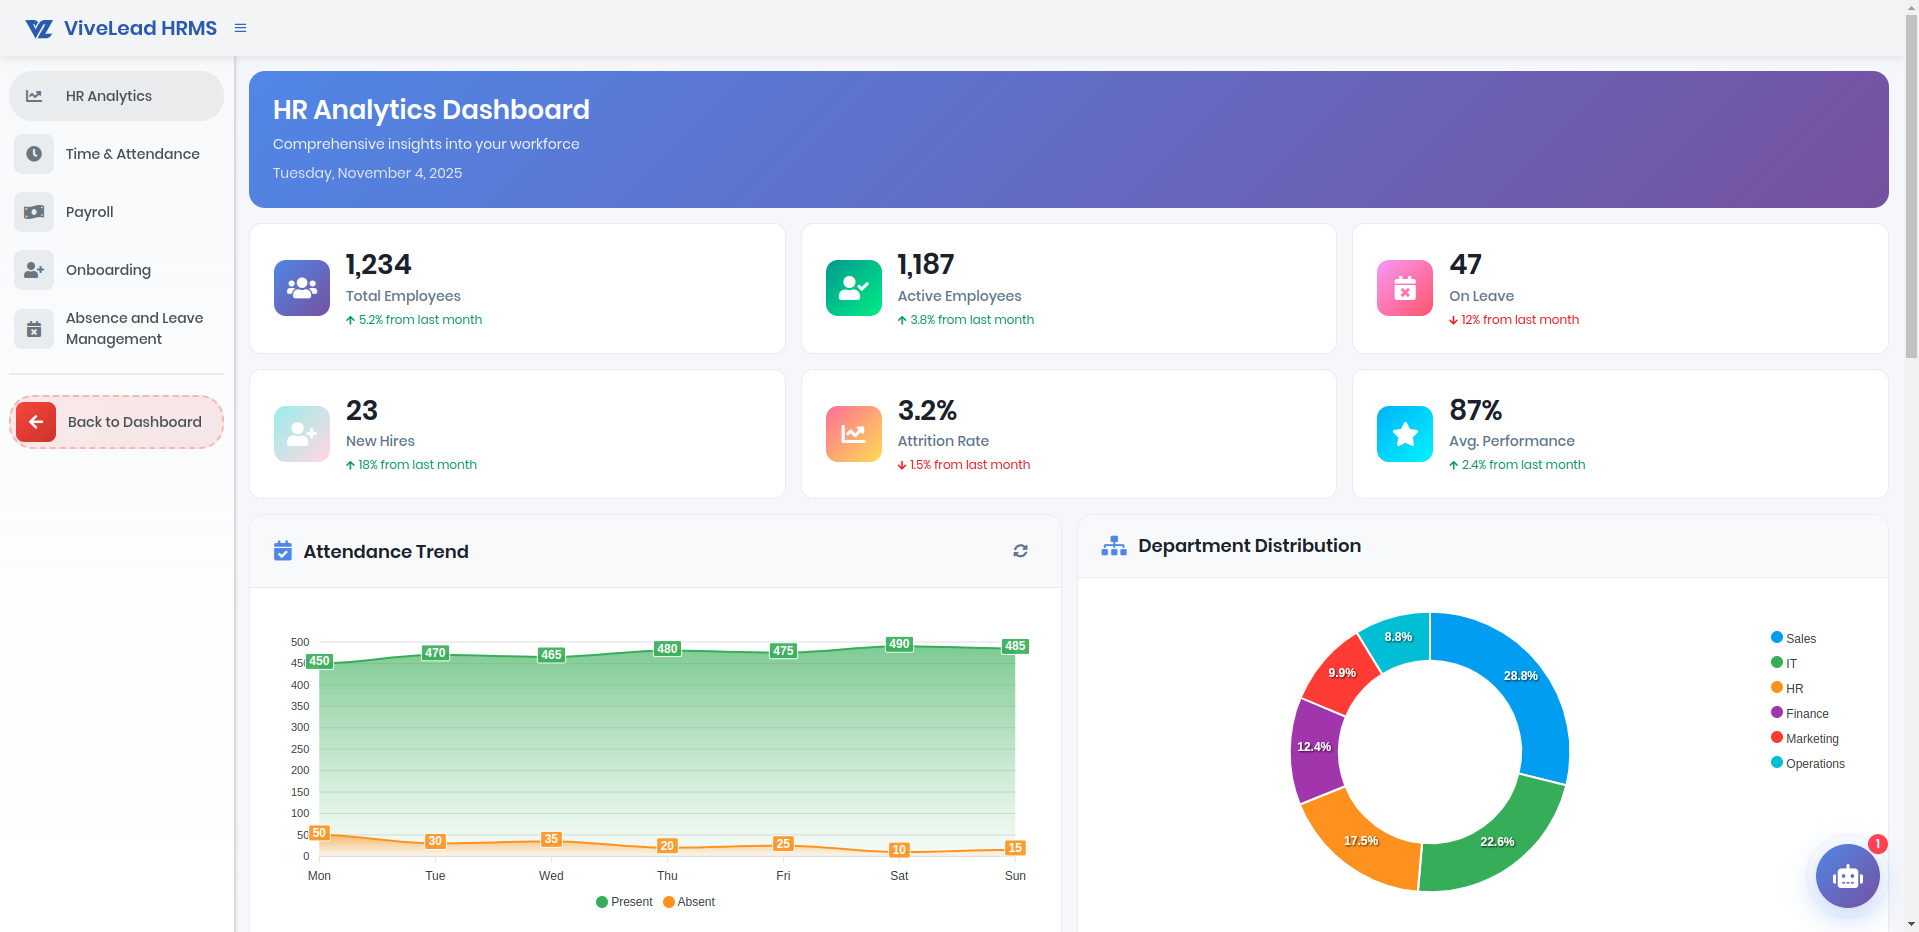Open the Time & Attendance panel icon

click(34, 154)
